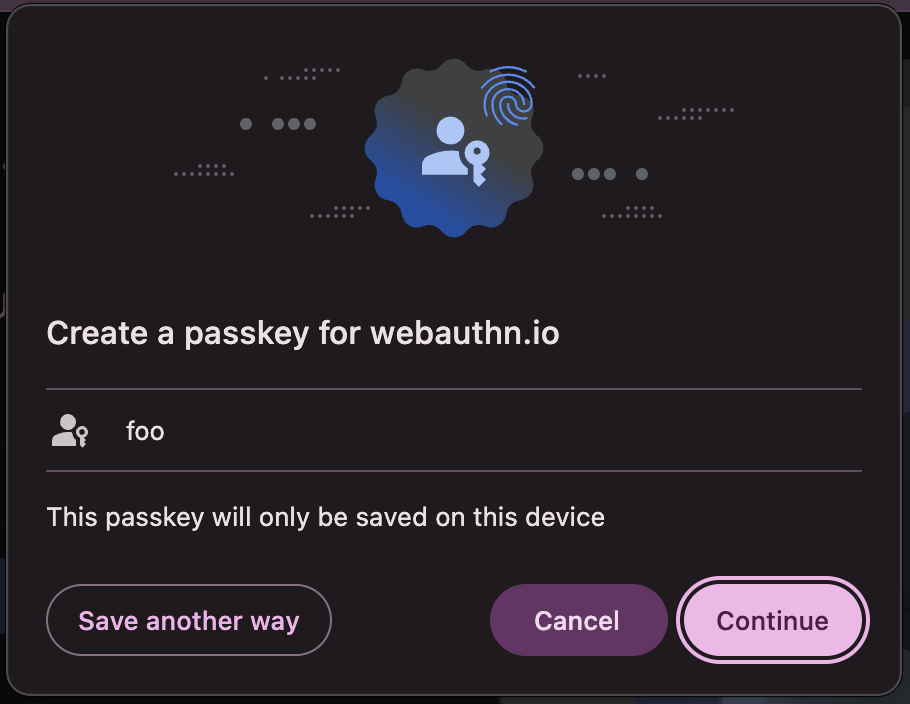The image size is (910, 704).
Task: Click the webauthn.io domain in the heading
Action: (465, 333)
